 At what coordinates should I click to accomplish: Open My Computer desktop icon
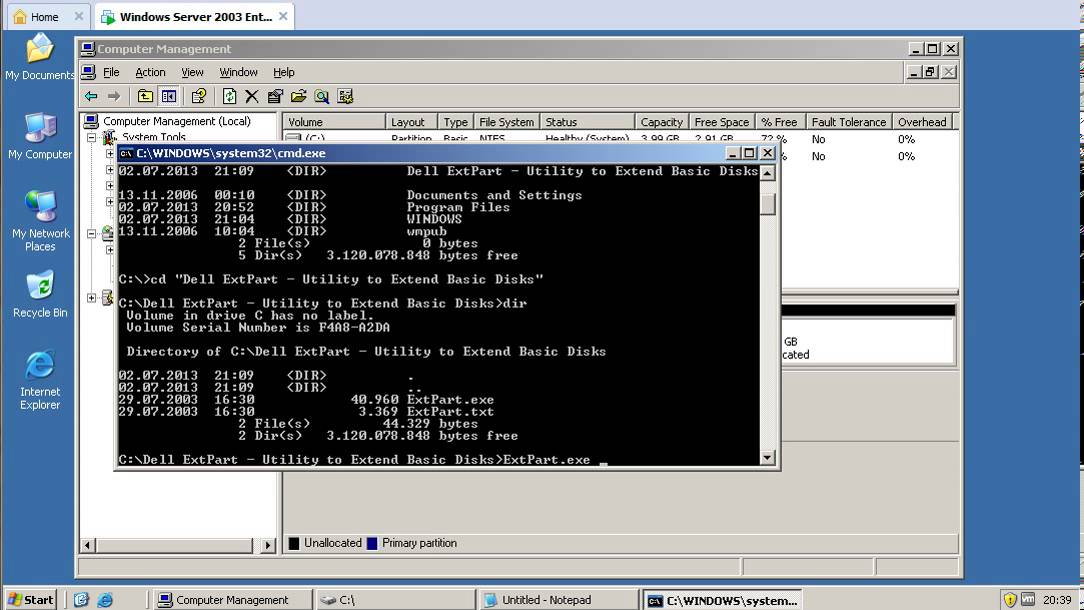(x=39, y=137)
